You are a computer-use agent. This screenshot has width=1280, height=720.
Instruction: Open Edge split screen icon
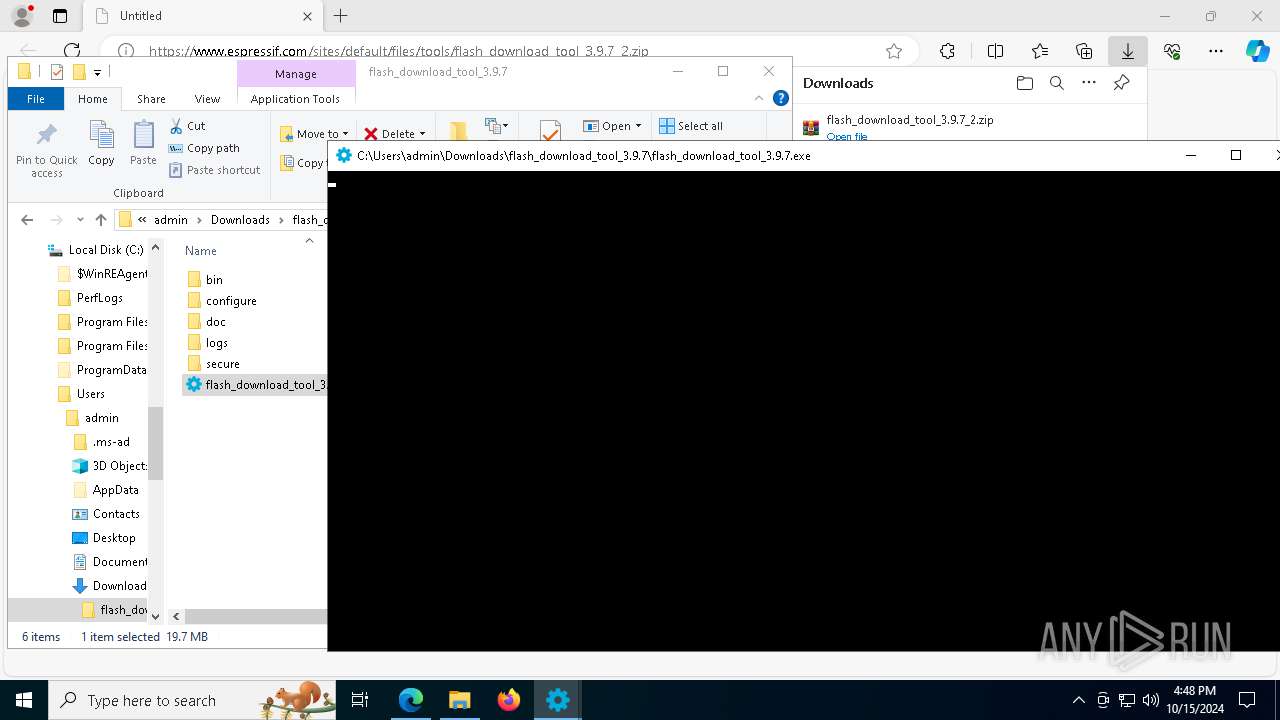(x=995, y=51)
